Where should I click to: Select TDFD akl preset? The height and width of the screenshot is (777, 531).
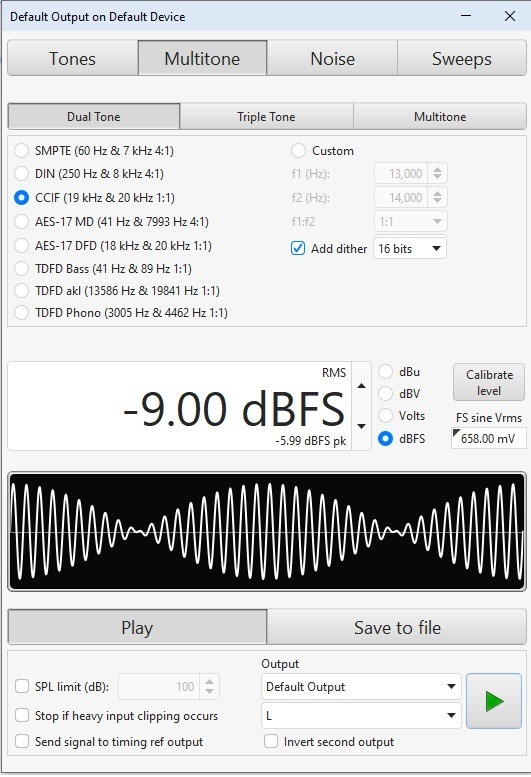point(117,290)
